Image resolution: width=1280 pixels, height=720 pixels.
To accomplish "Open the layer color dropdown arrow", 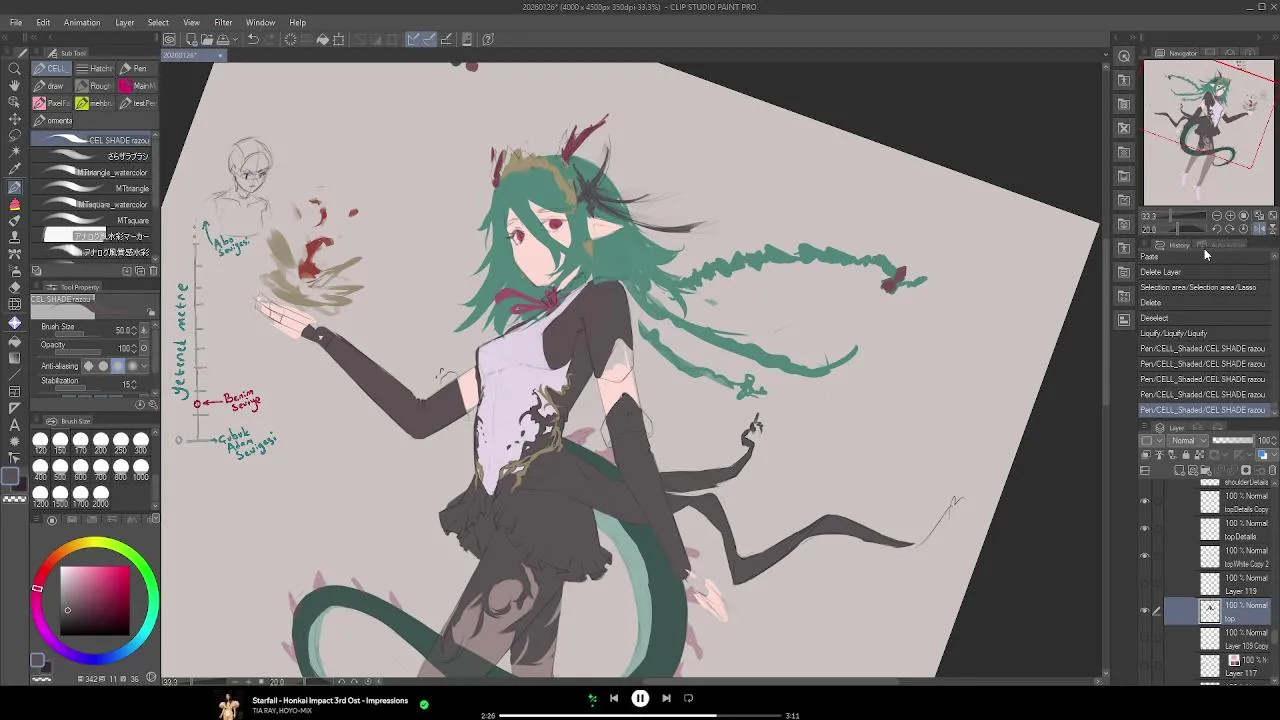I will 1273,455.
